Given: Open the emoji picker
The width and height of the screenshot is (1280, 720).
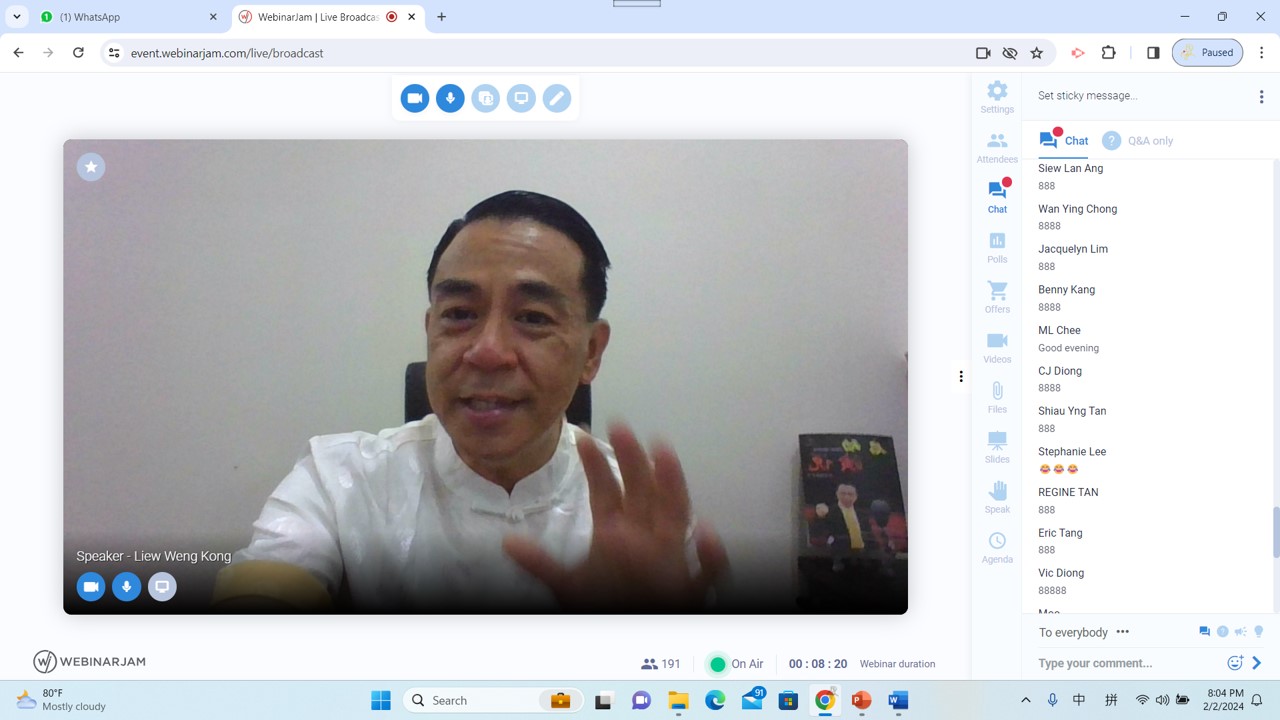Looking at the screenshot, I should click(x=1235, y=663).
